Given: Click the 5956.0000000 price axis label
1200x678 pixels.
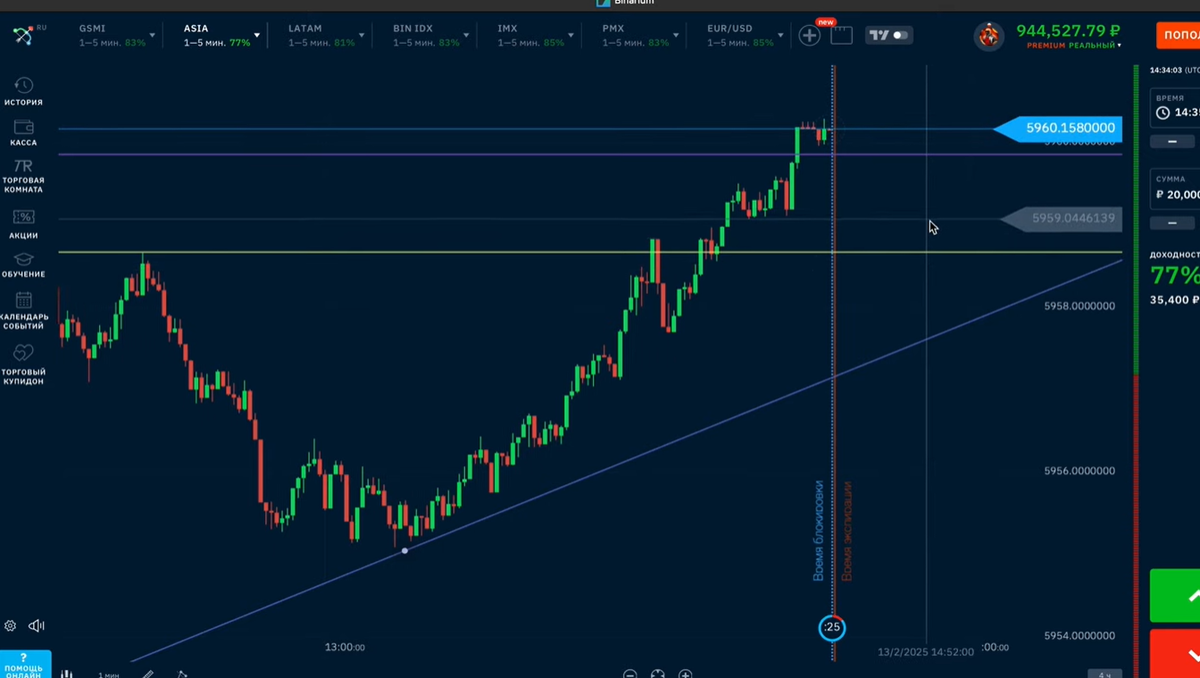Looking at the screenshot, I should [x=1079, y=470].
